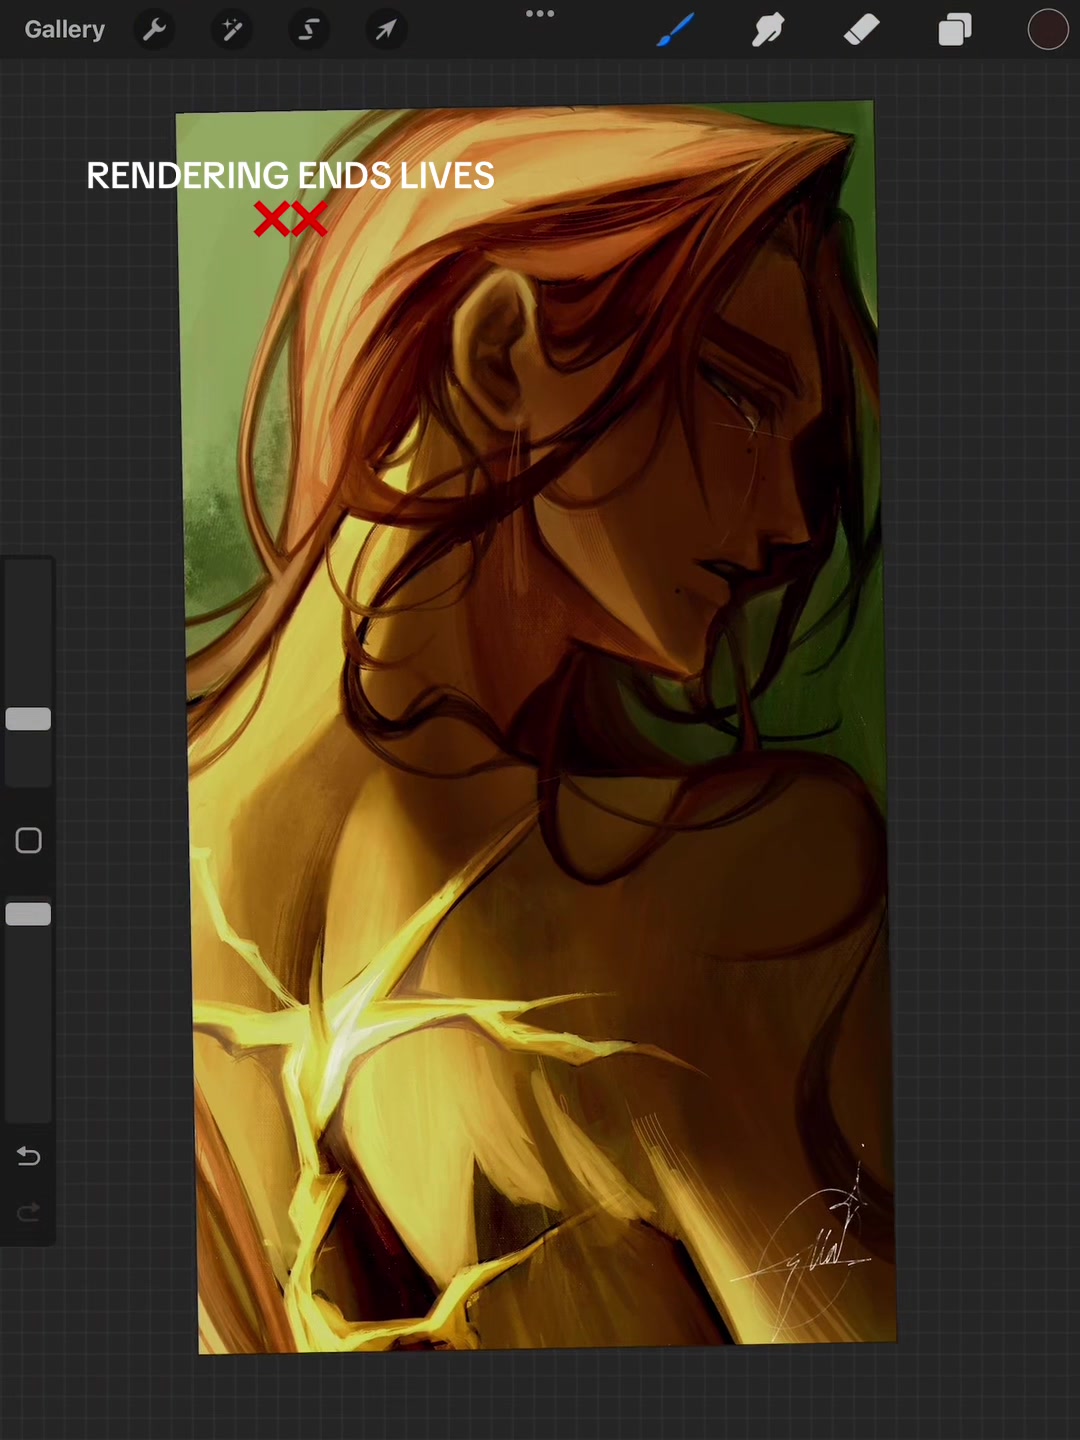Redo the last undone action
This screenshot has height=1440, width=1080.
(28, 1213)
